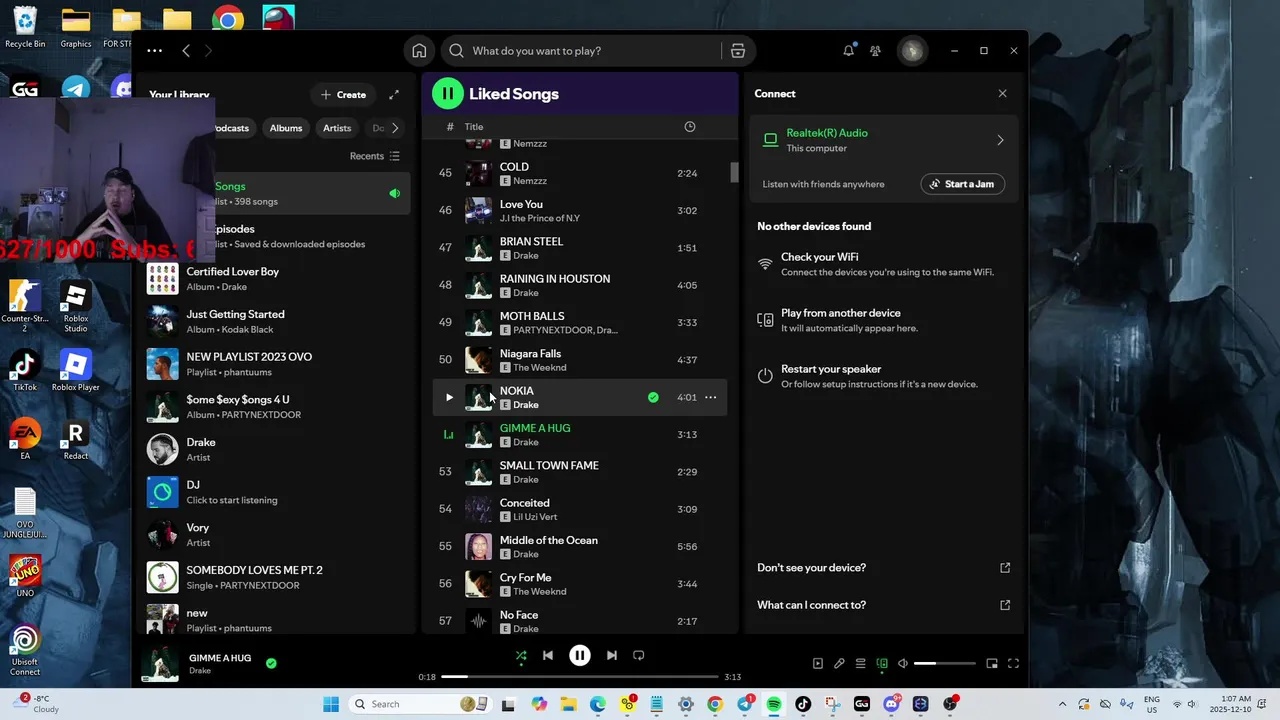
Task: Open Spotify three-dots main menu
Action: (154, 51)
